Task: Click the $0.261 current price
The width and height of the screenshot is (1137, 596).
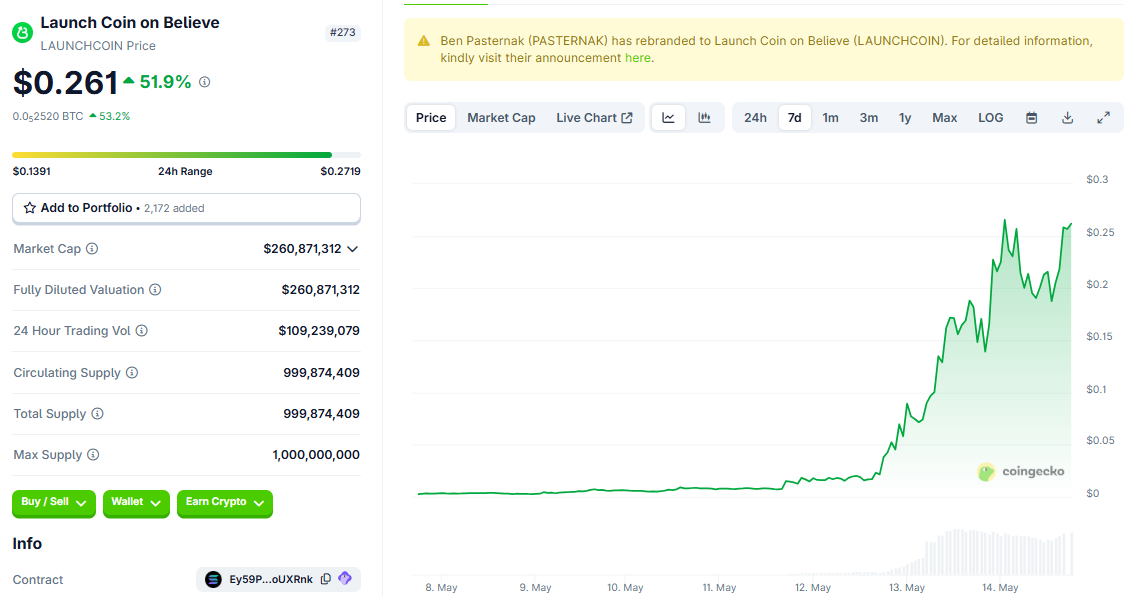Action: pyautogui.click(x=65, y=83)
